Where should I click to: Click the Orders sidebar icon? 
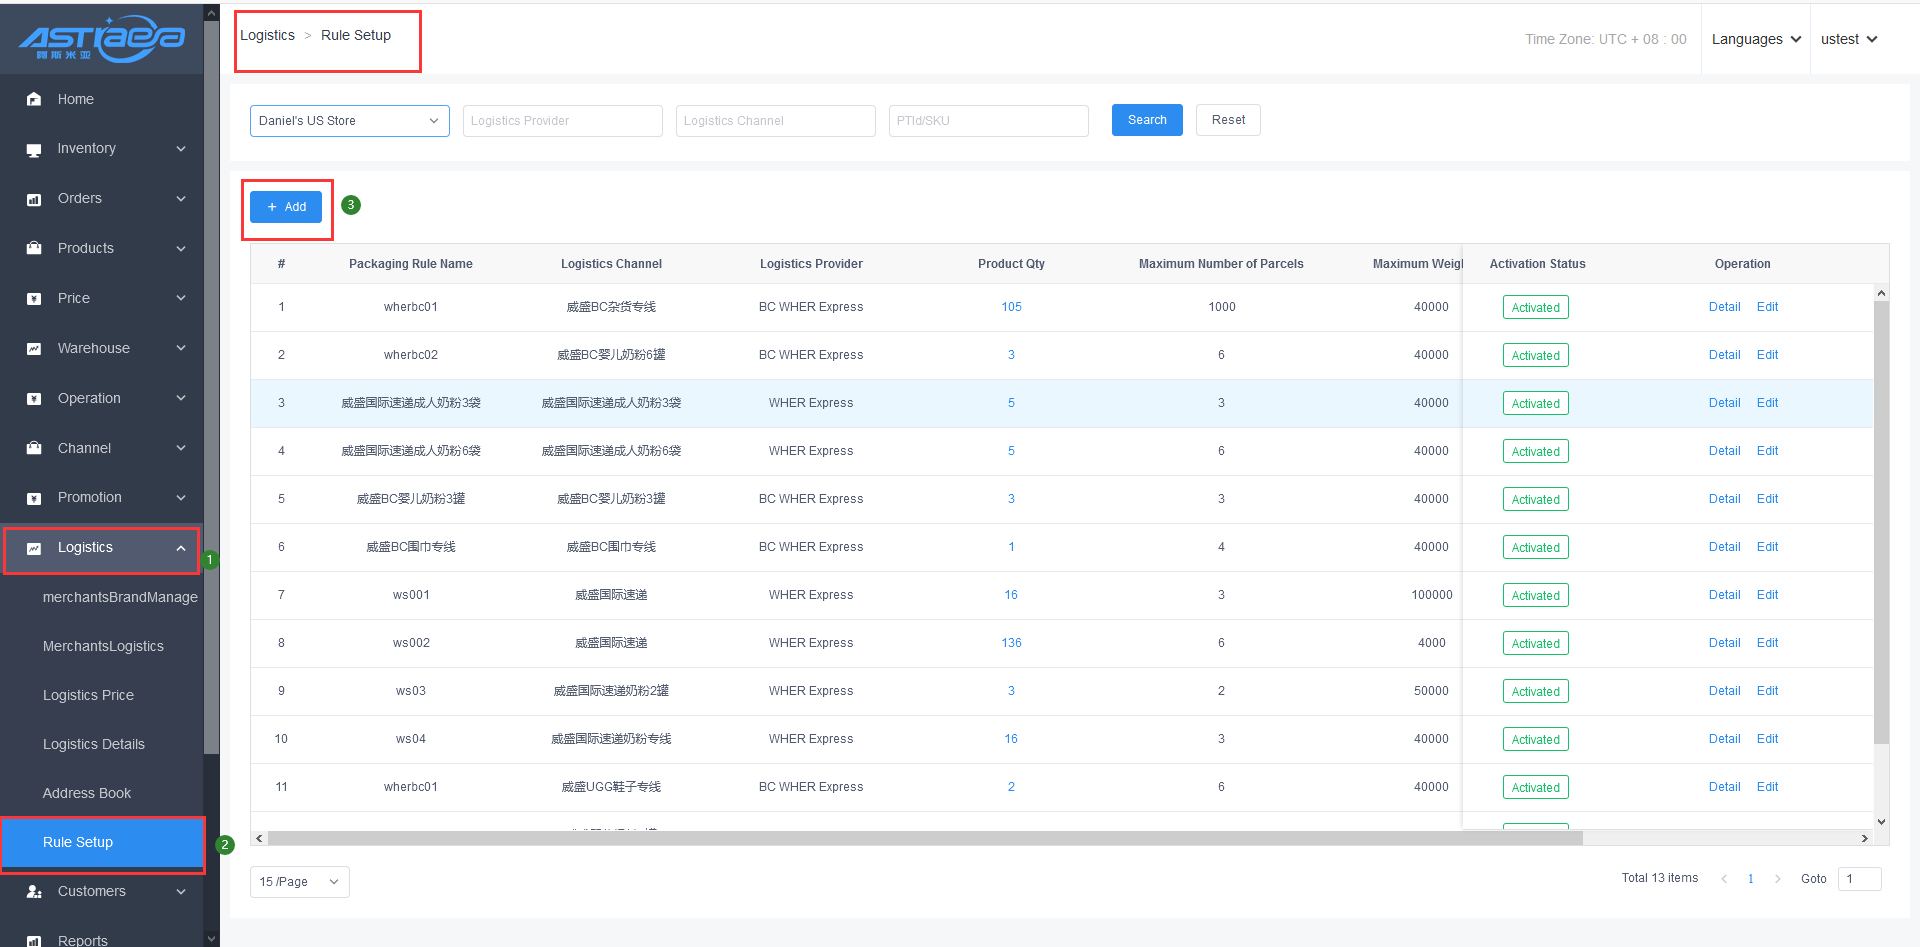coord(34,199)
